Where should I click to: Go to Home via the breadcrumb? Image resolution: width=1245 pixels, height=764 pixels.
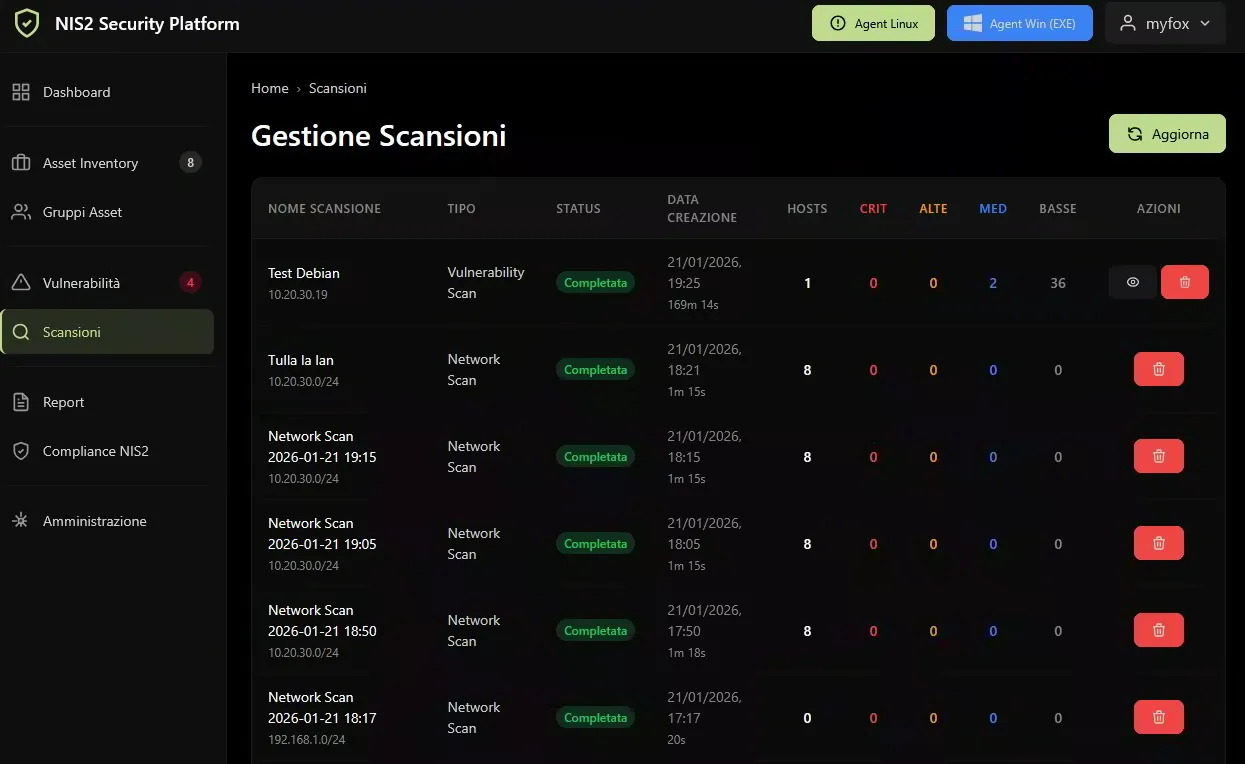click(269, 88)
